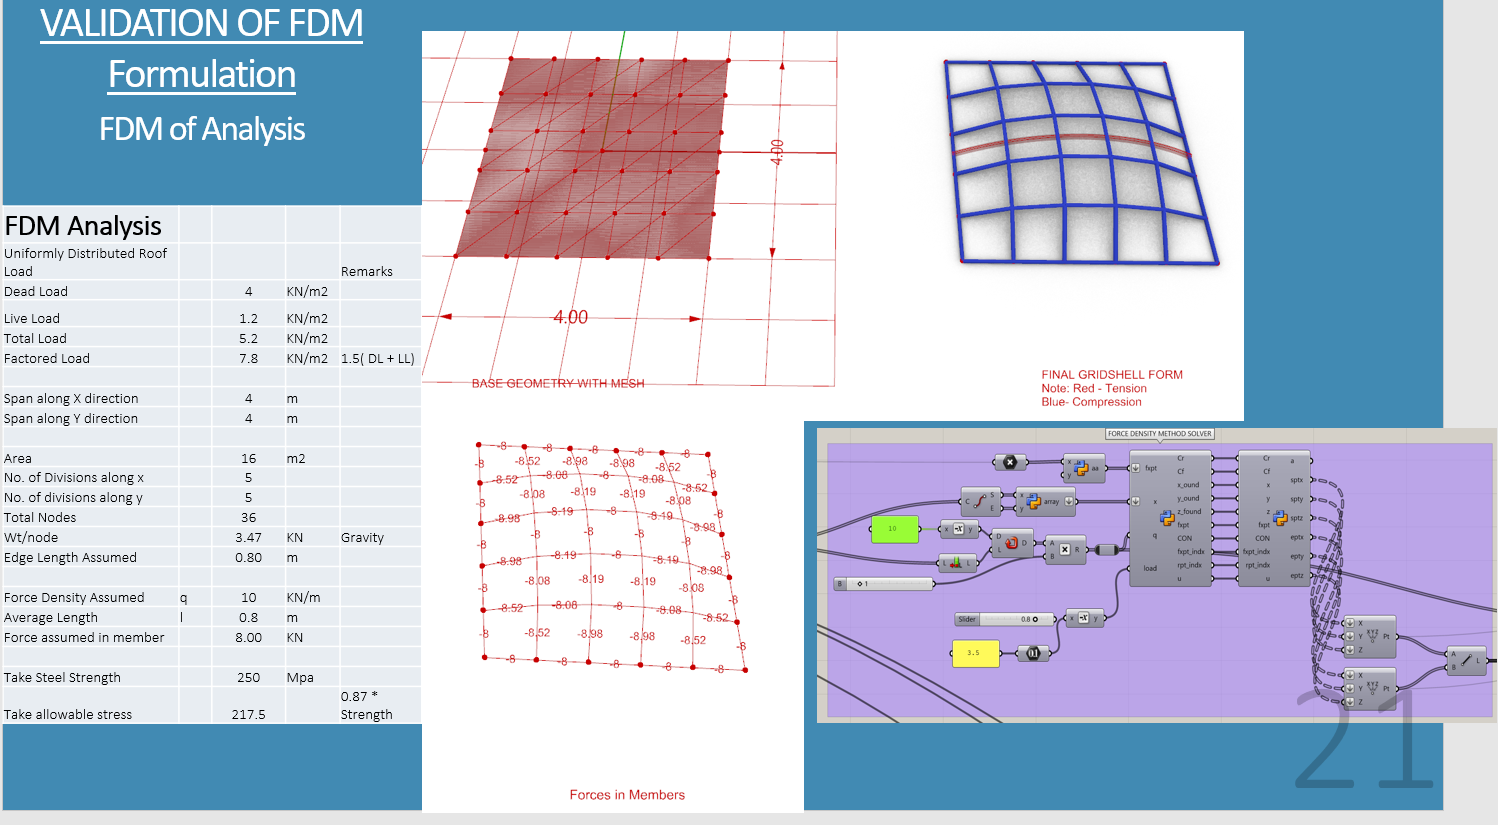This screenshot has height=825, width=1498.
Task: Click the Python icon on the FORCE DENSITY METHOD SOLVER
Action: [1167, 518]
